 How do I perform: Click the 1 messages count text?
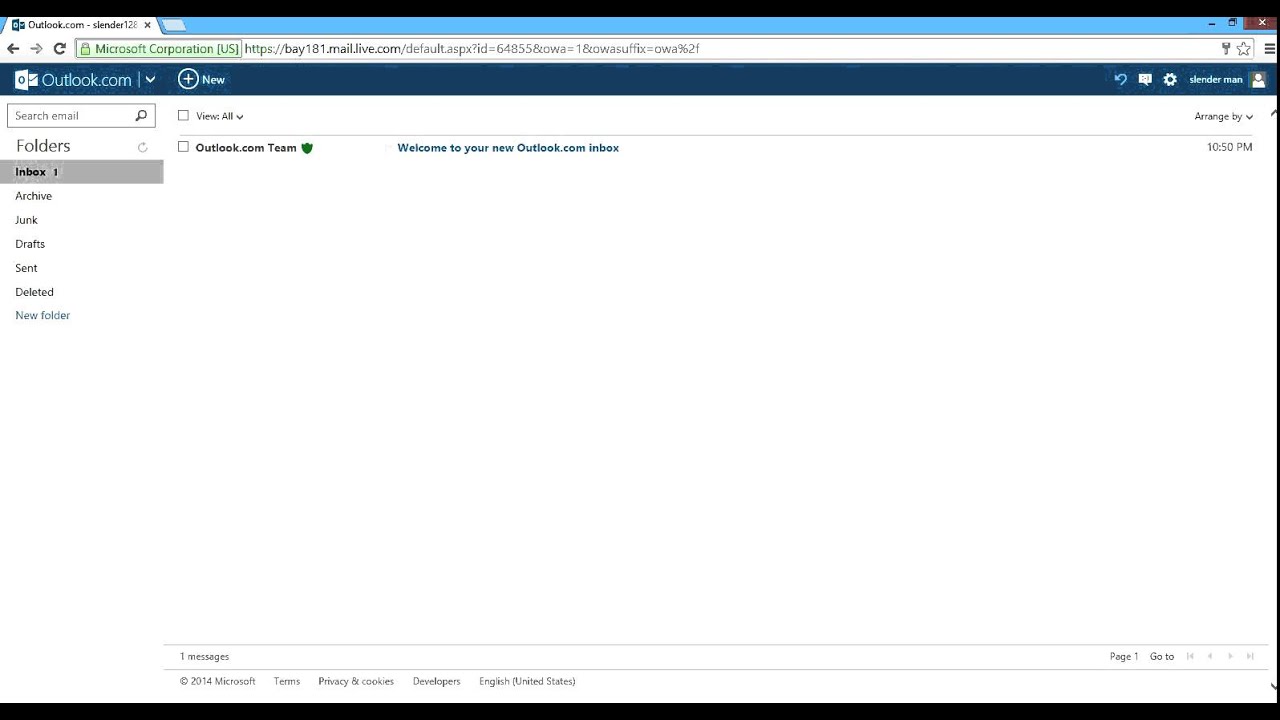click(x=204, y=657)
